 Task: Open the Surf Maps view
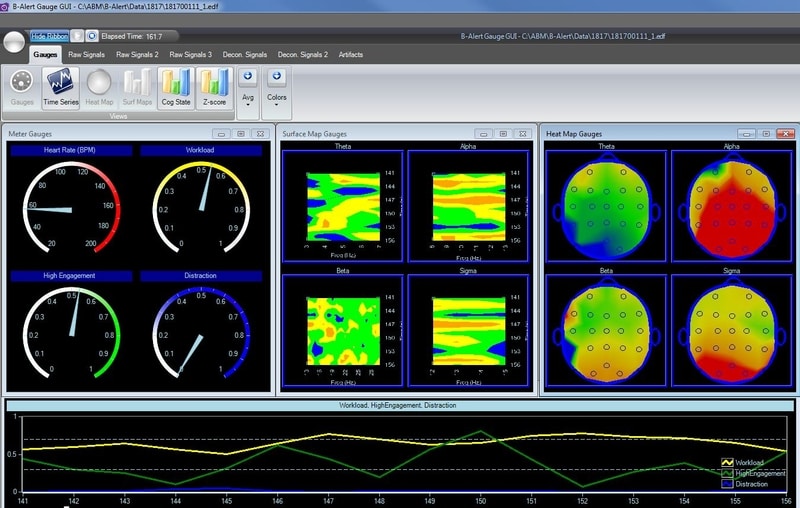tap(138, 86)
